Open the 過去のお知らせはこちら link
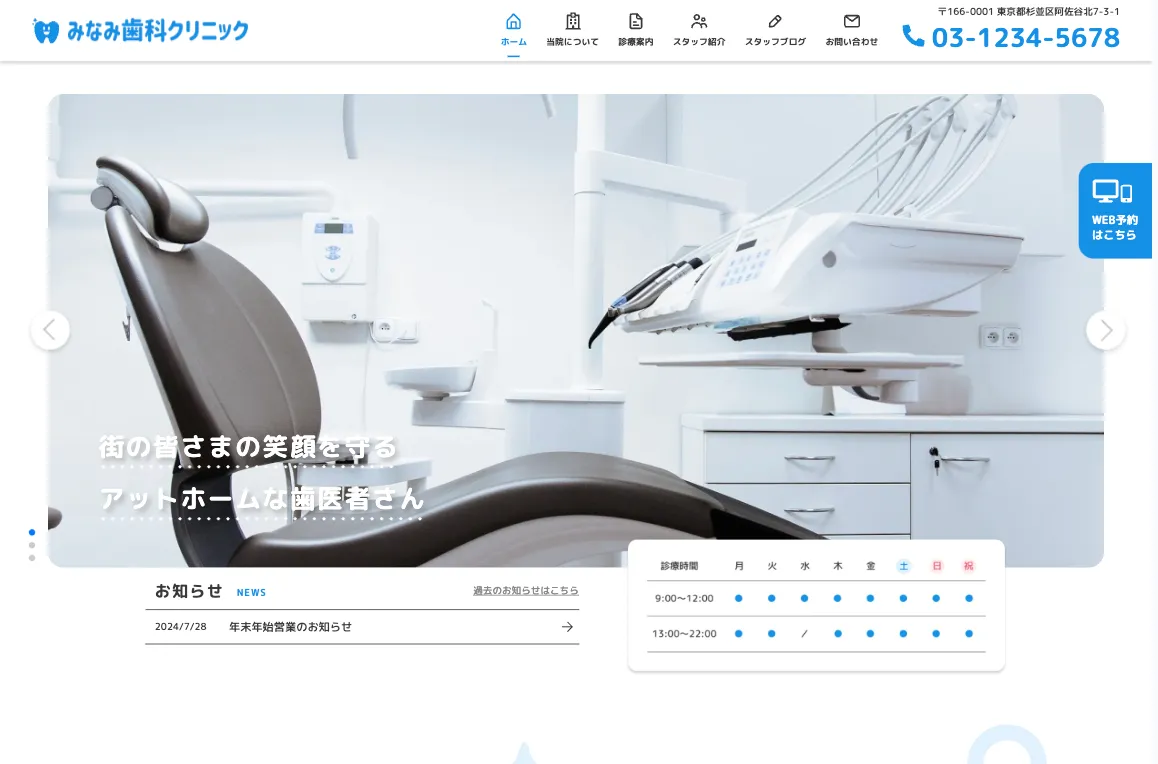 pos(525,591)
